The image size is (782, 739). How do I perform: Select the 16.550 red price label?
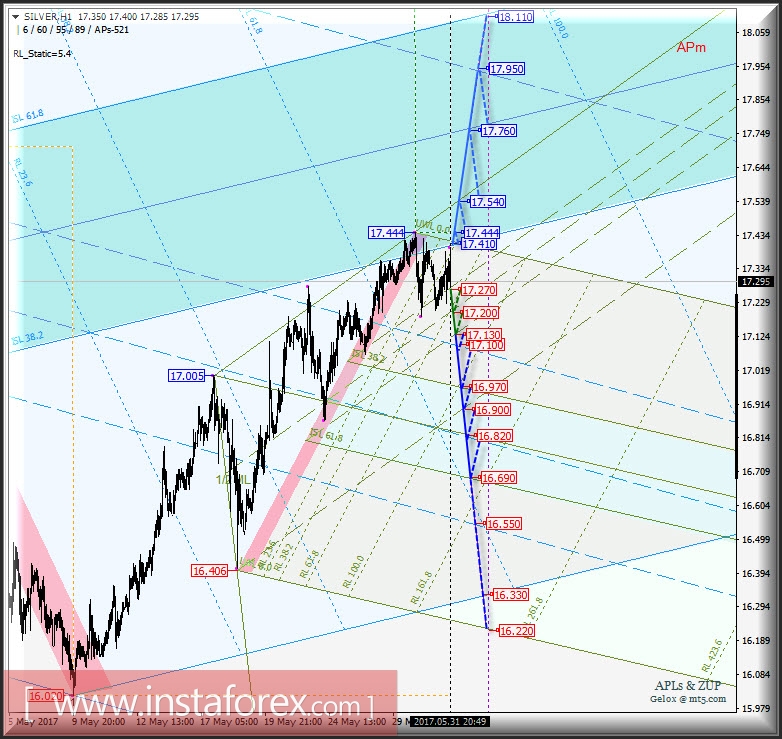pyautogui.click(x=504, y=524)
